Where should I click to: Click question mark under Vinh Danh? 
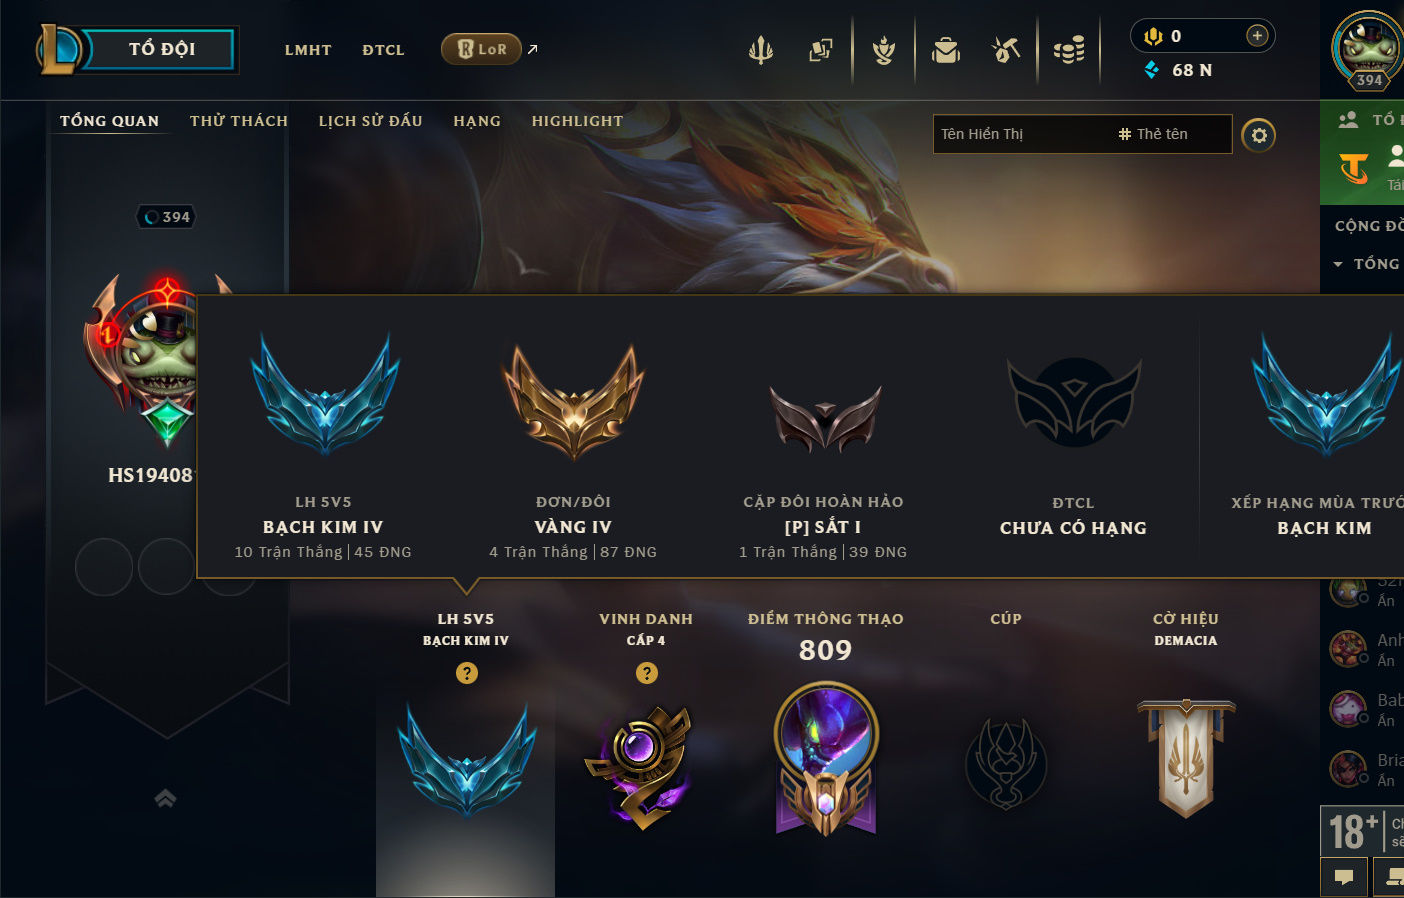pos(647,673)
